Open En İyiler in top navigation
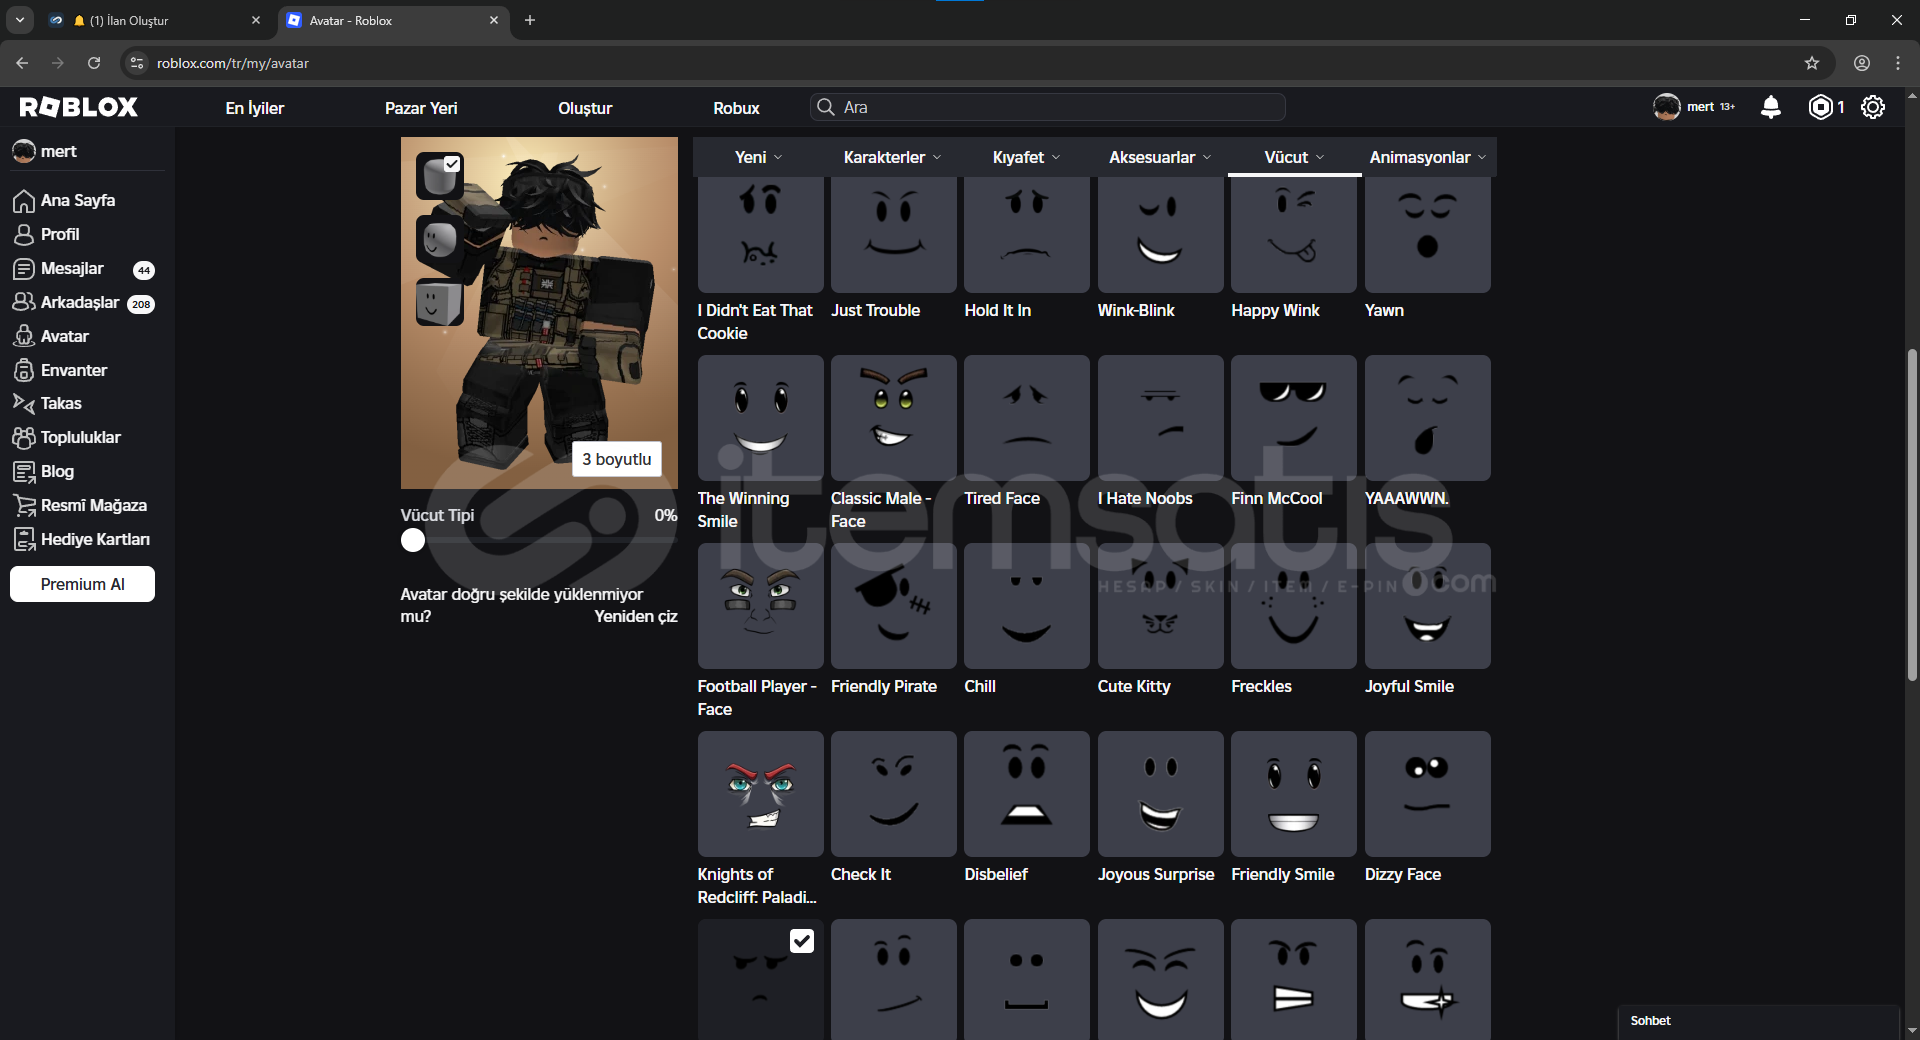The height and width of the screenshot is (1040, 1920). click(255, 108)
